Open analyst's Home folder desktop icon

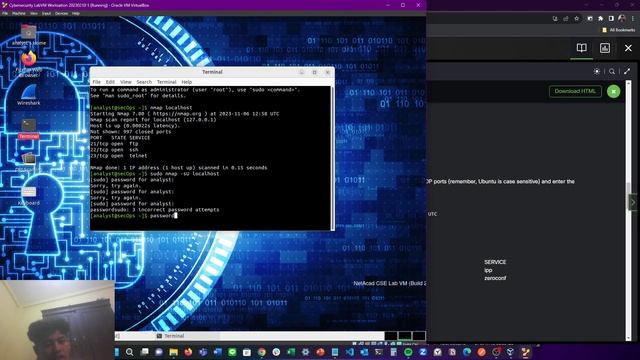coord(29,35)
